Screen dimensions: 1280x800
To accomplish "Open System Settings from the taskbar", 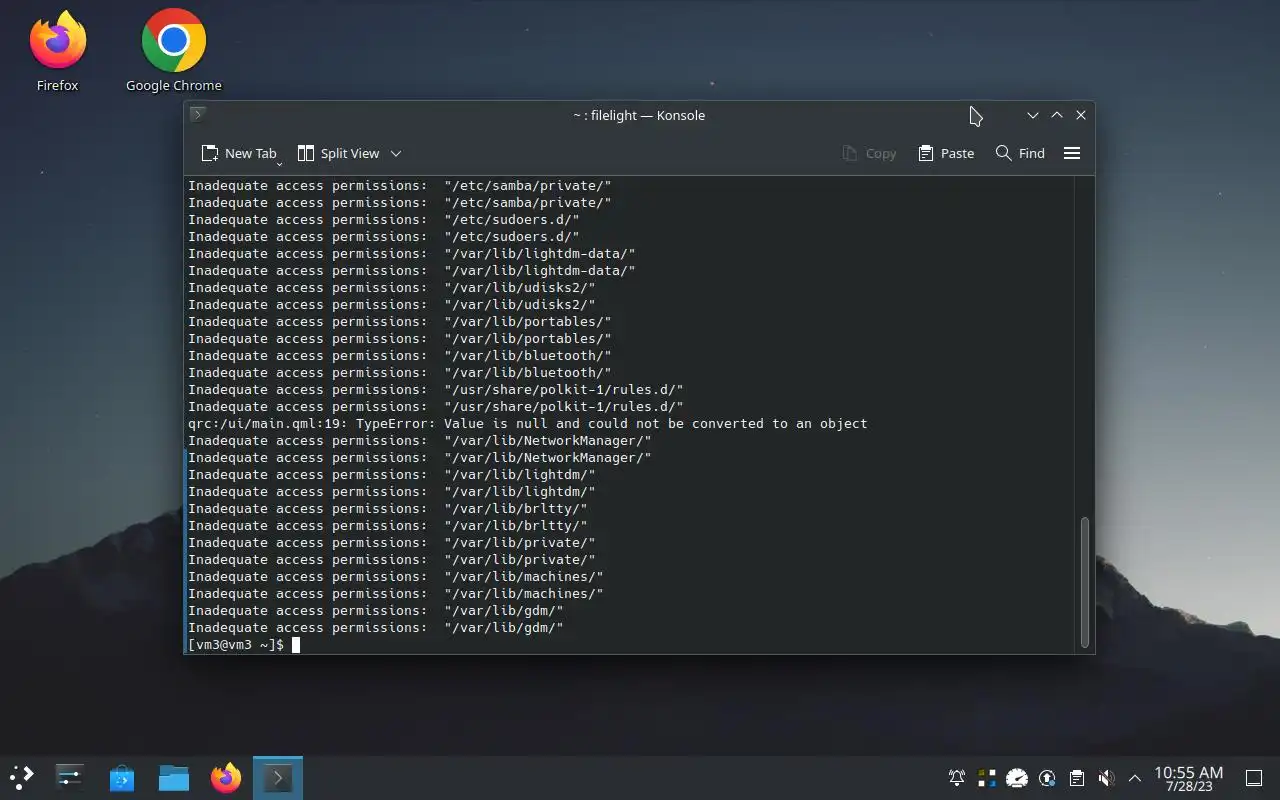I will [x=70, y=777].
